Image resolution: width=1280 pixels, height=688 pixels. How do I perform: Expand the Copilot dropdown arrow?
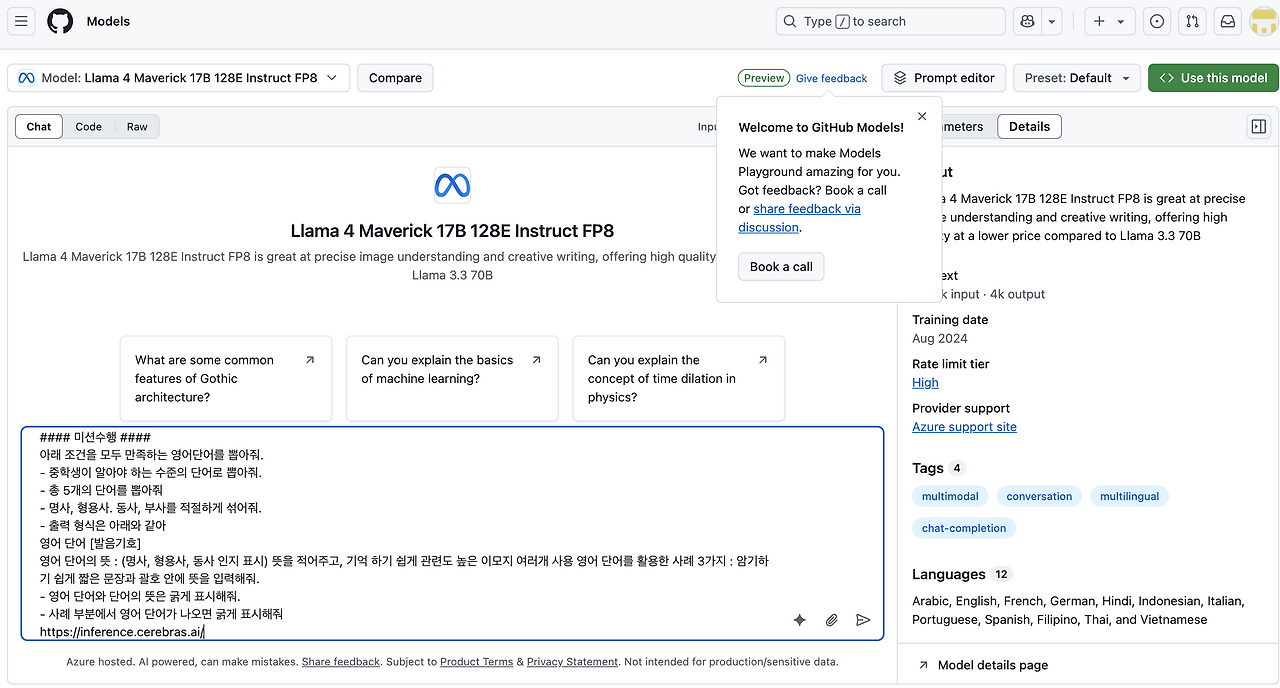[1052, 21]
